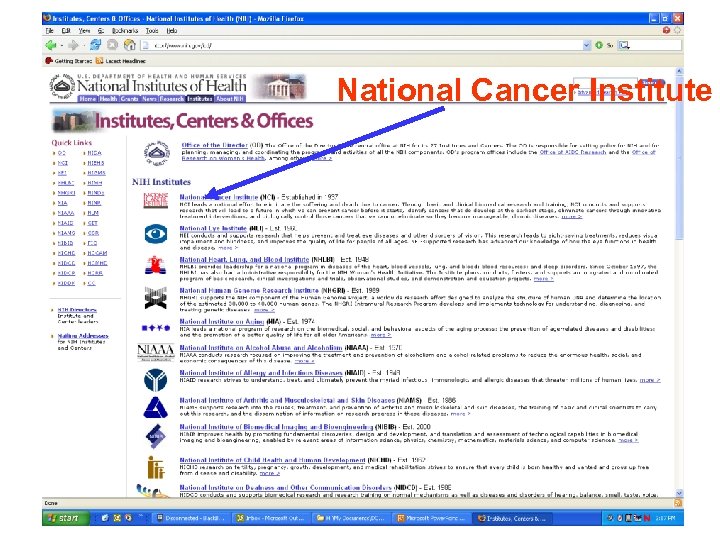Screen dimensions: 720x540
Task: Click the Child Health and Human Development logo
Action: [x=156, y=467]
